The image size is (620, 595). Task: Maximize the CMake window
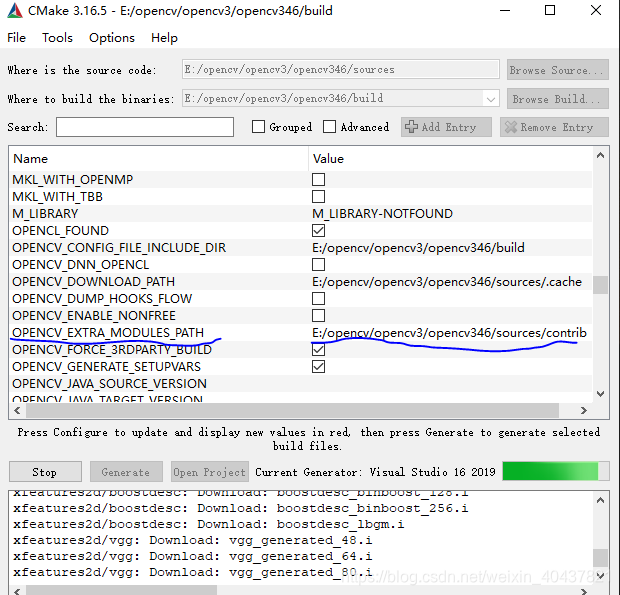tap(550, 10)
